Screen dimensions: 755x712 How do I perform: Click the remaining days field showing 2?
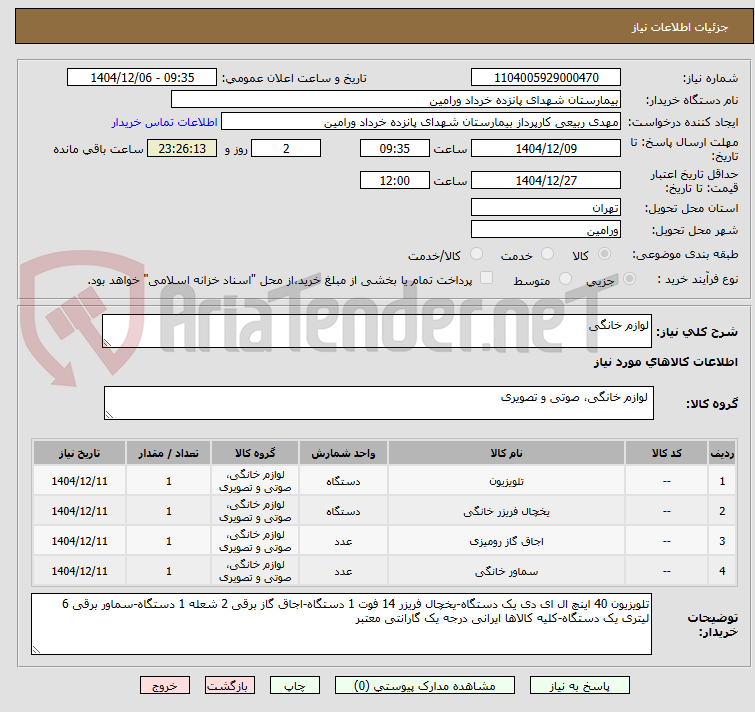(286, 148)
